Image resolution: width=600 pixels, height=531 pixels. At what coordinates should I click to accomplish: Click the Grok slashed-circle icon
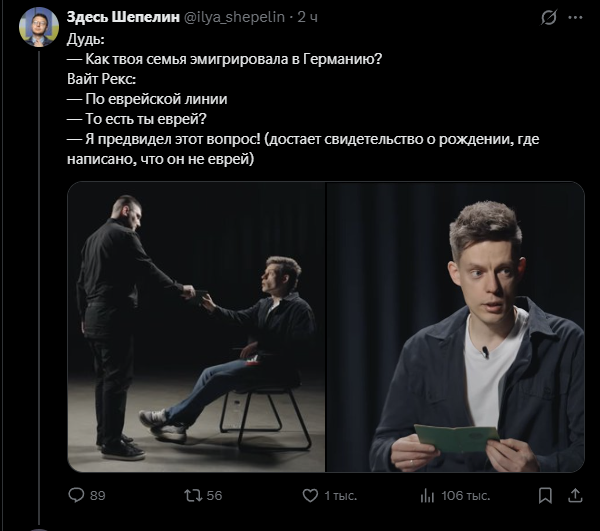pos(549,18)
